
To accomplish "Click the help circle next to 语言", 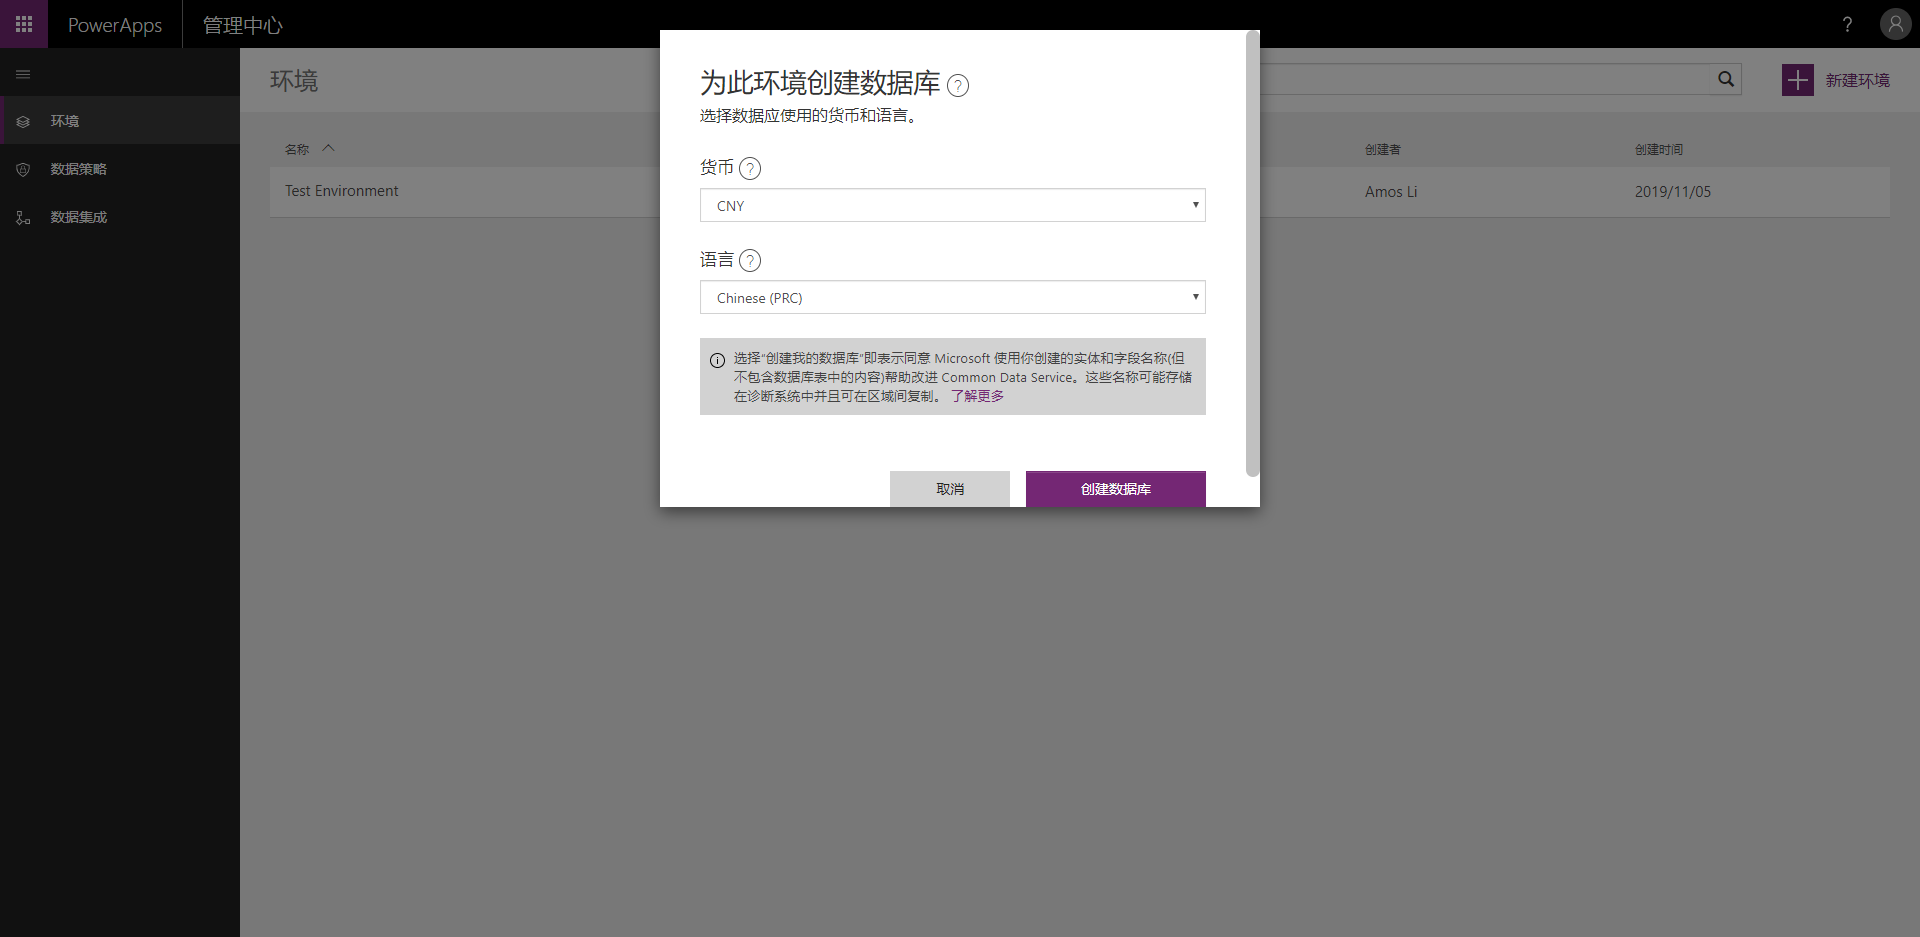I will click(750, 260).
